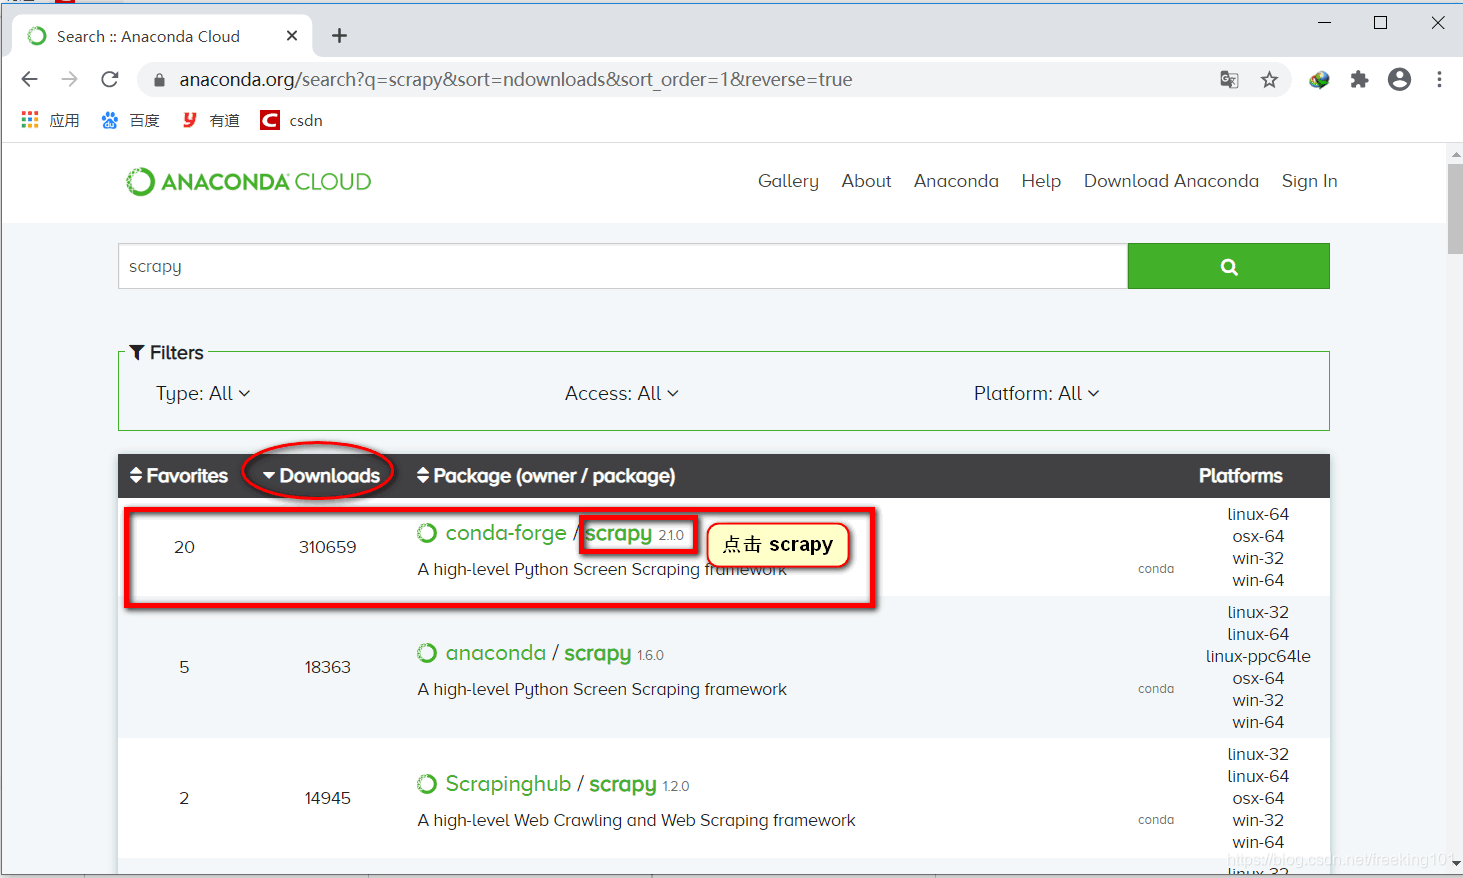Screen dimensions: 1463x878
Task: Click the ring icon beside anaconda / scrapy
Action: tap(427, 653)
